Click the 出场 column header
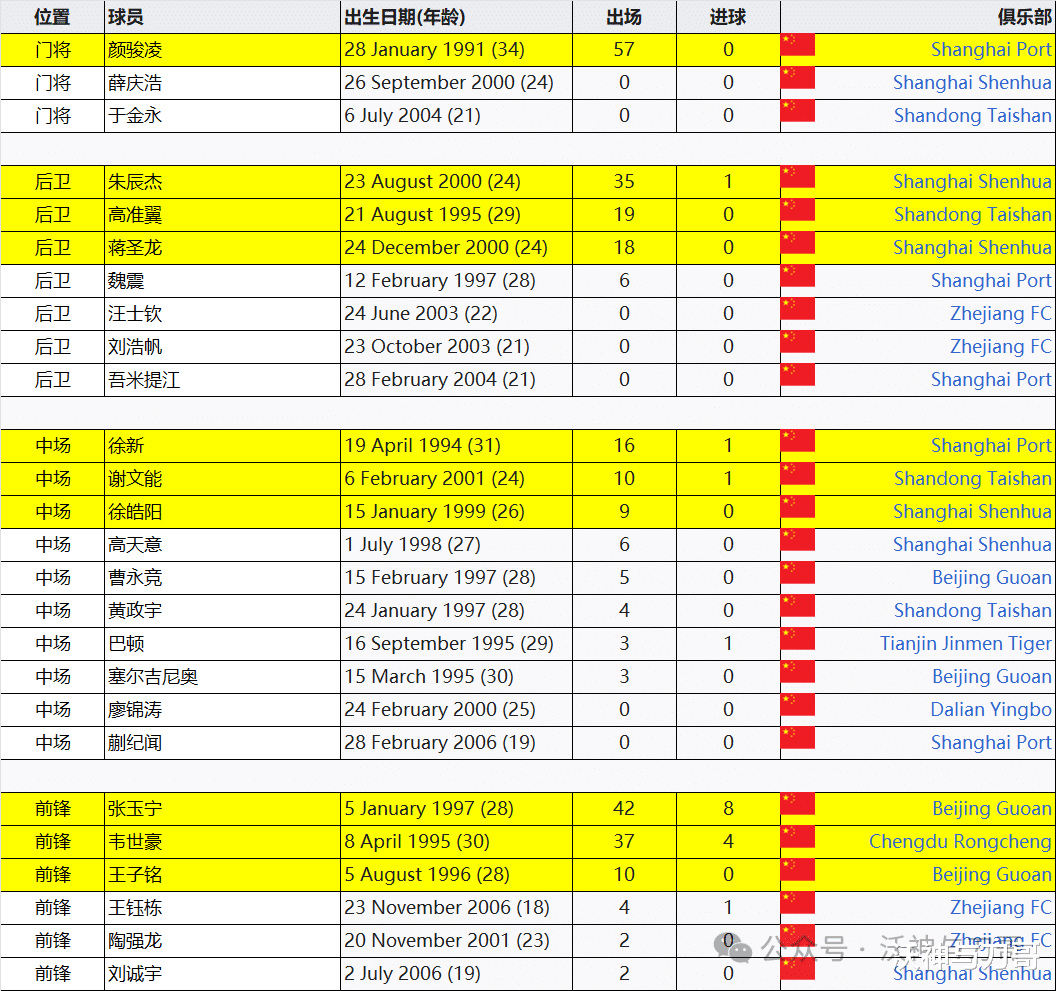Viewport: 1056px width, 991px height. click(x=624, y=17)
